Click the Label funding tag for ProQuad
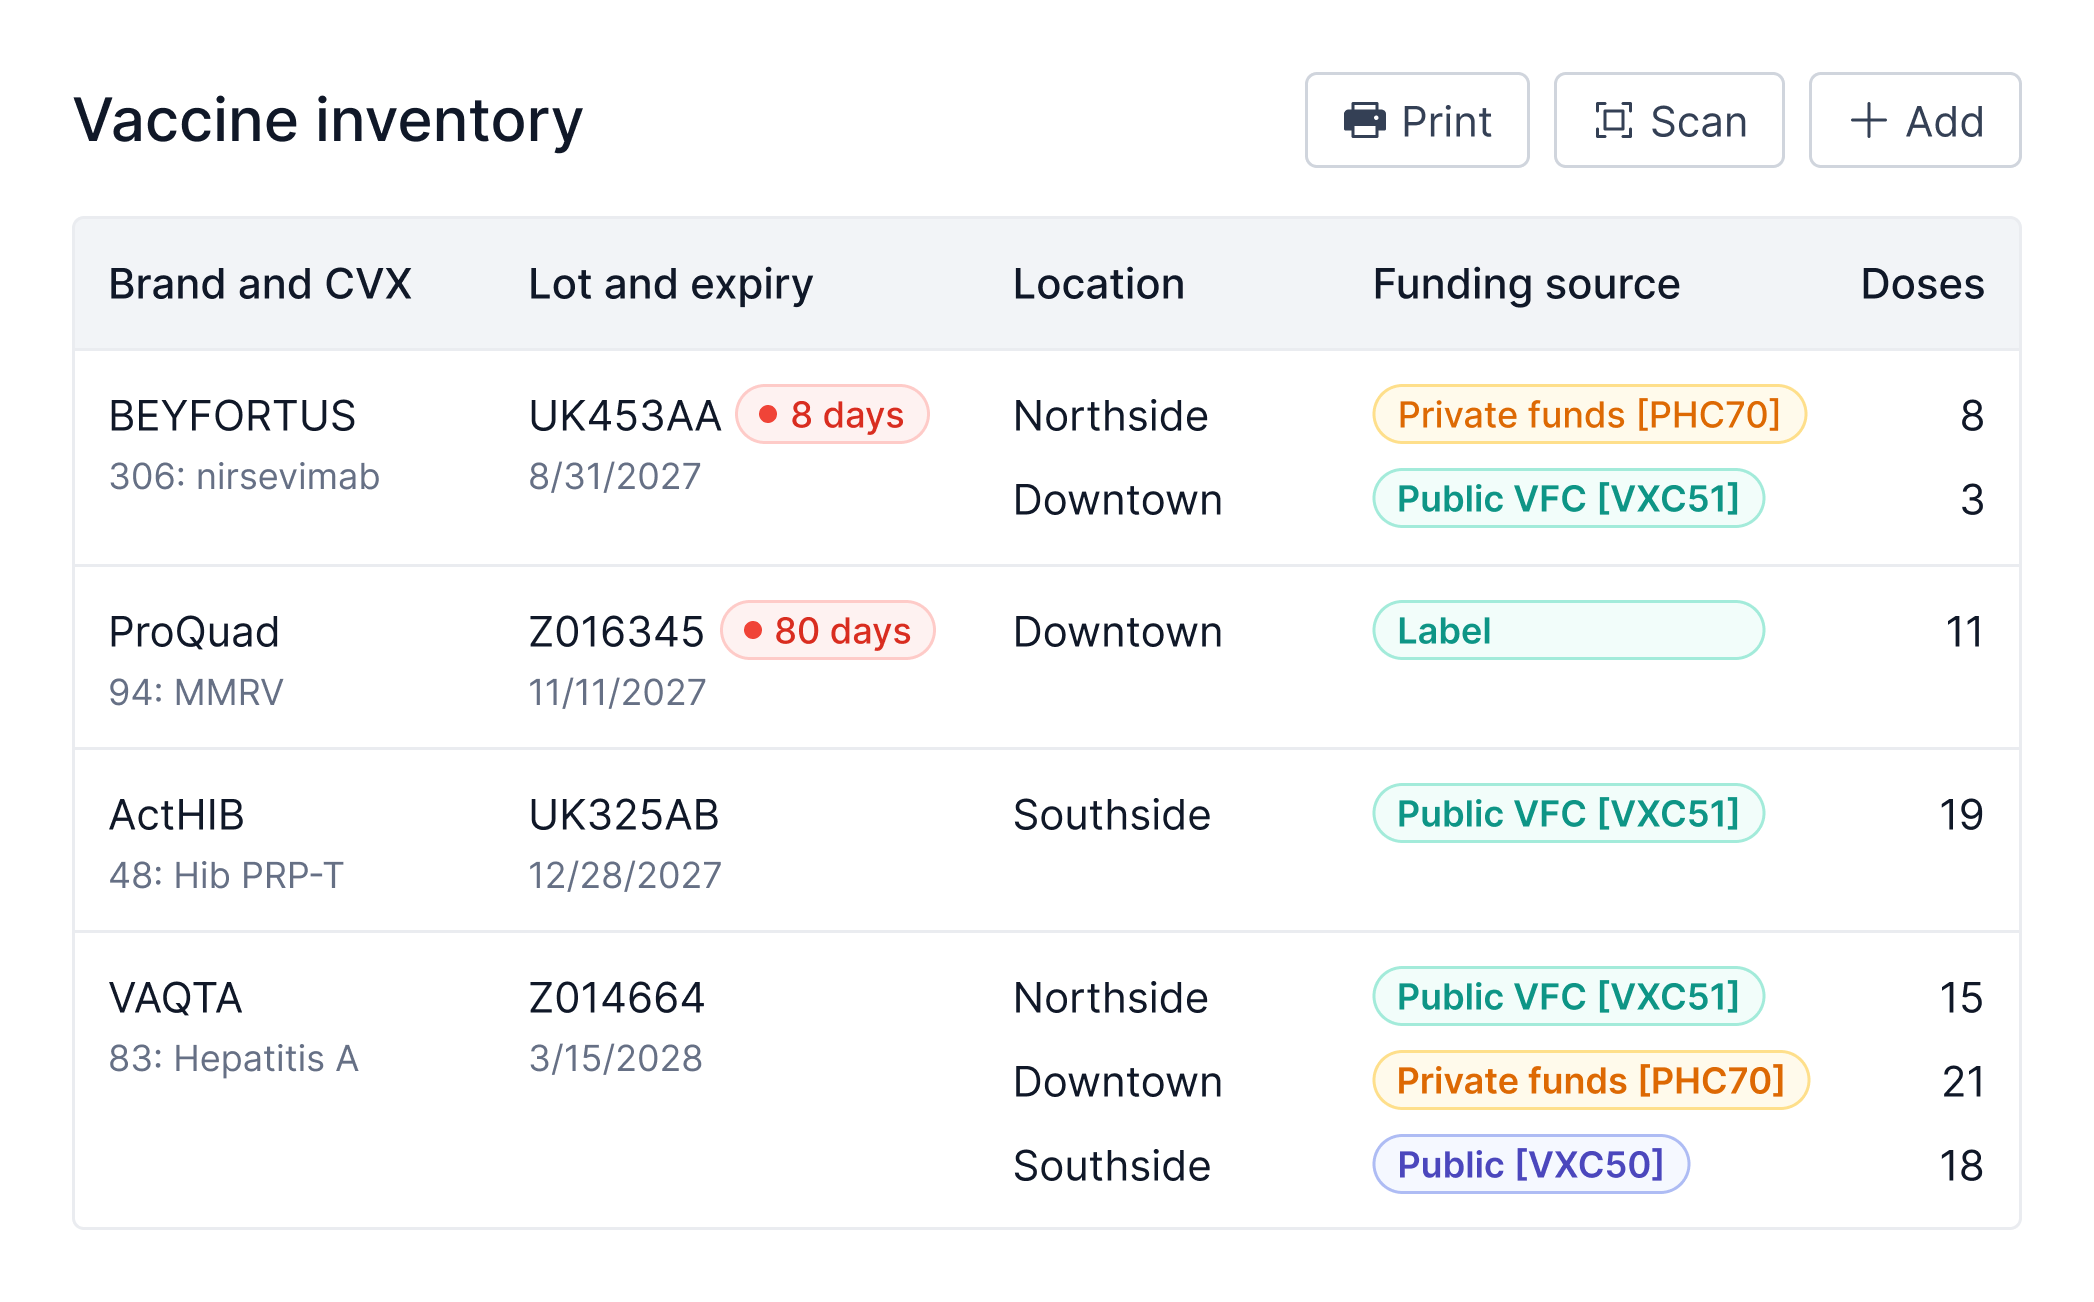This screenshot has height=1302, width=2094. coord(1568,631)
